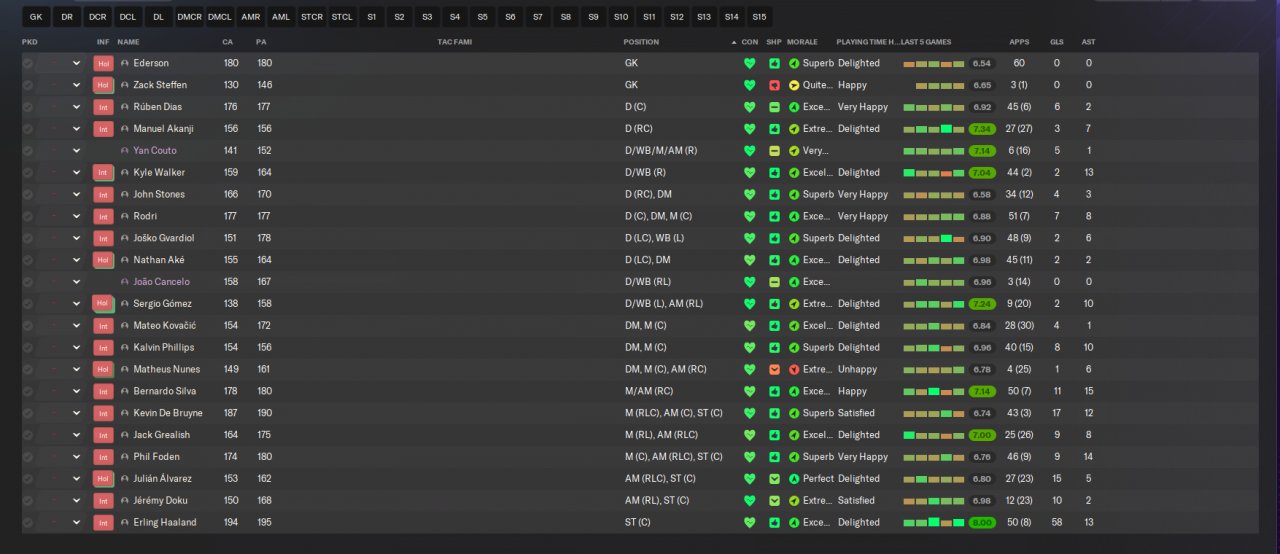Screen dimensions: 1280x554
Task: Open the selection dropdown for John Stones
Action: click(76, 194)
